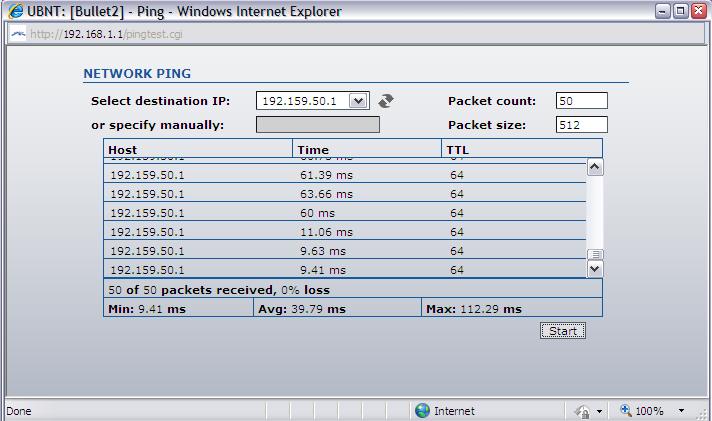Edit the Packet size field
Image resolution: width=712 pixels, height=421 pixels.
[582, 124]
